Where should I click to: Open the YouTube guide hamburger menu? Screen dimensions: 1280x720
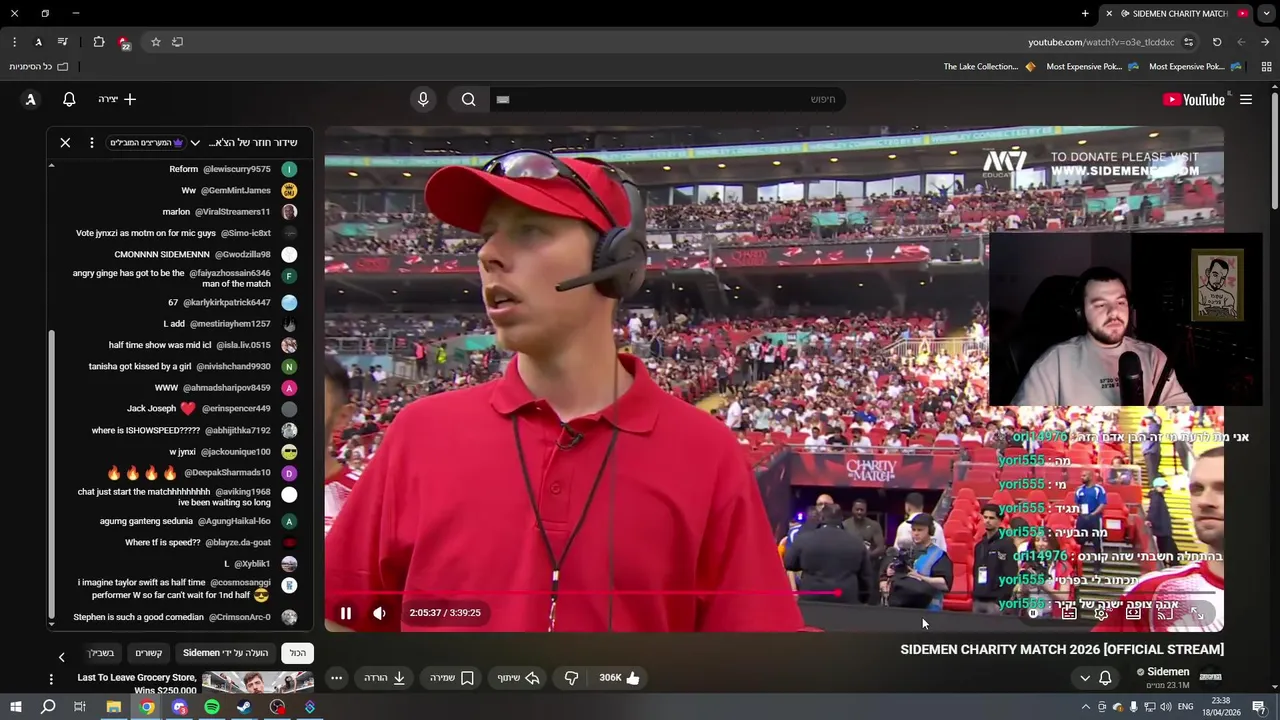pyautogui.click(x=1246, y=100)
